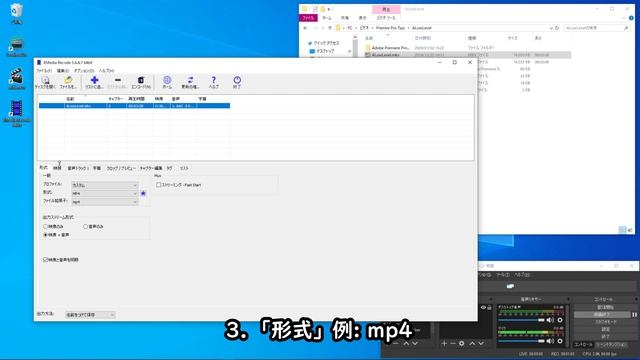Open file icon in XMedia Recode toolbar
Screen dimensions: 640x360
68,82
